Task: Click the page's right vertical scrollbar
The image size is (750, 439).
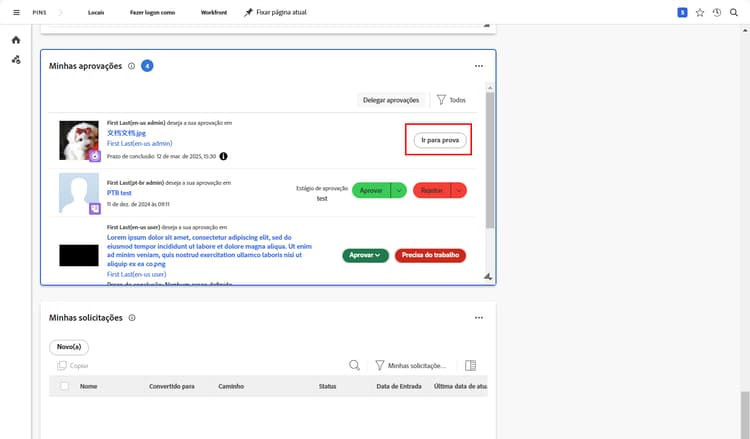Action: (745, 415)
